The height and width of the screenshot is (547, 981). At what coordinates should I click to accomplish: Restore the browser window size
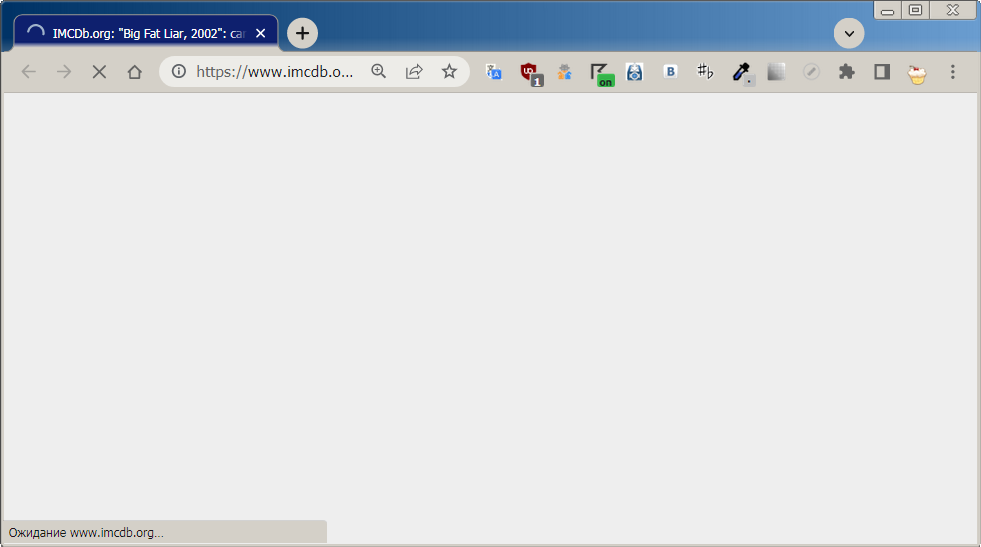(915, 10)
